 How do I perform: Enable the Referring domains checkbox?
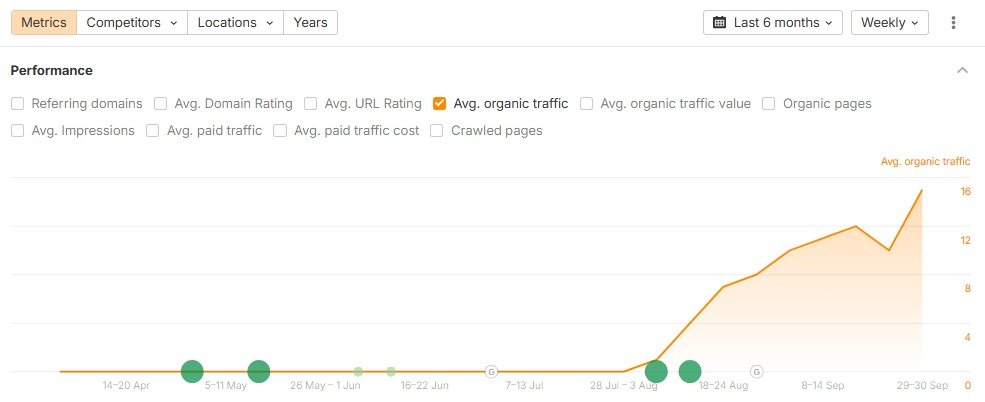18,103
